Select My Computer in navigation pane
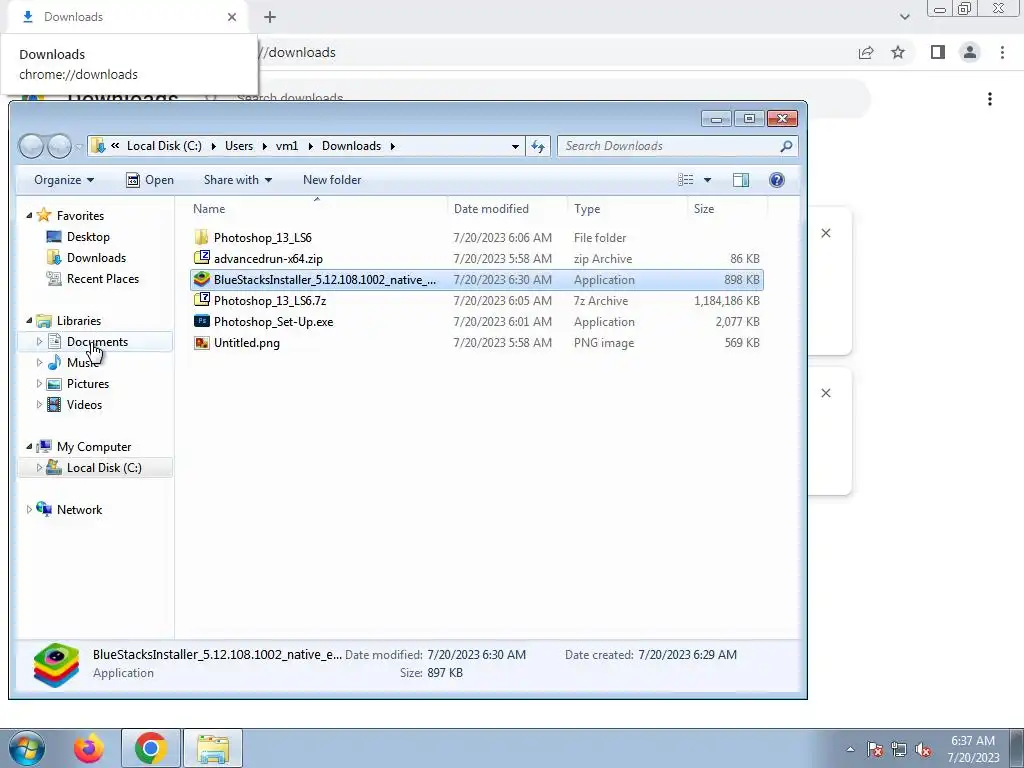Screen dimensions: 1024x768 (x=94, y=447)
